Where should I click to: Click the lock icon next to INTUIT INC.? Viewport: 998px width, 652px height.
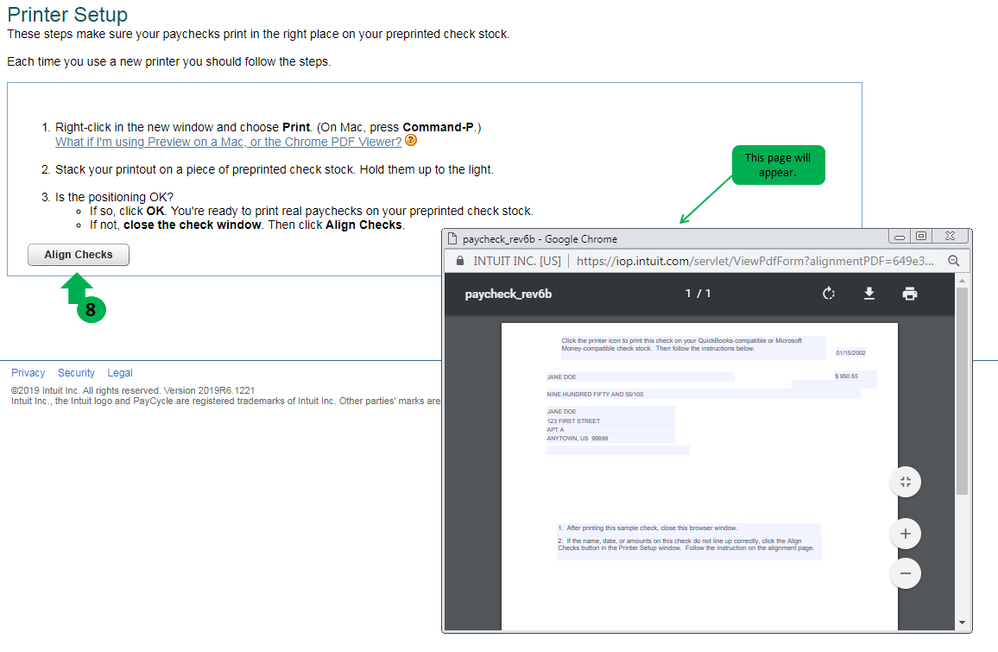tap(460, 261)
